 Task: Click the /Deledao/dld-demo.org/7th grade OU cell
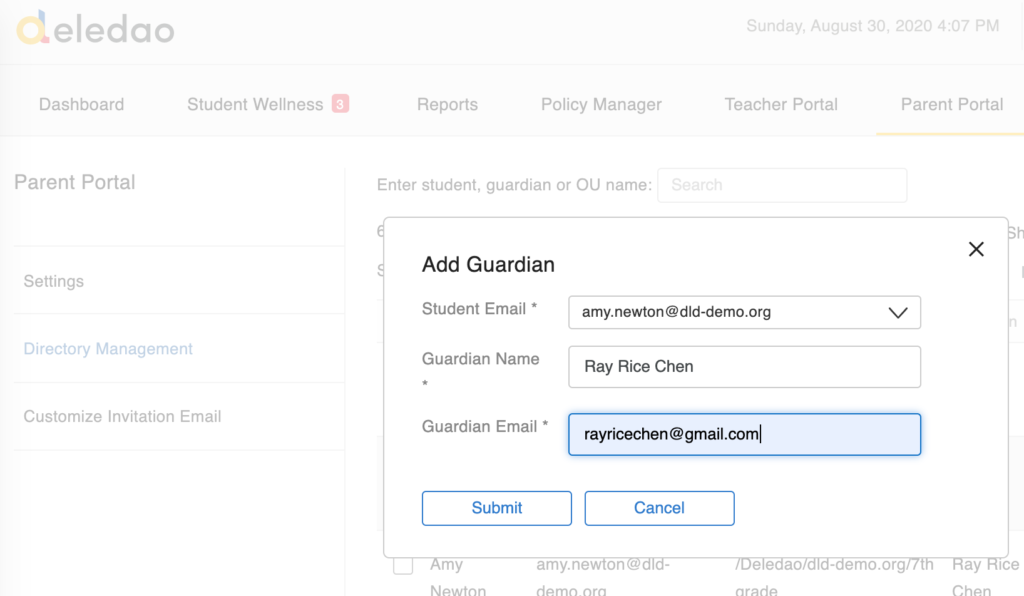[x=834, y=577]
